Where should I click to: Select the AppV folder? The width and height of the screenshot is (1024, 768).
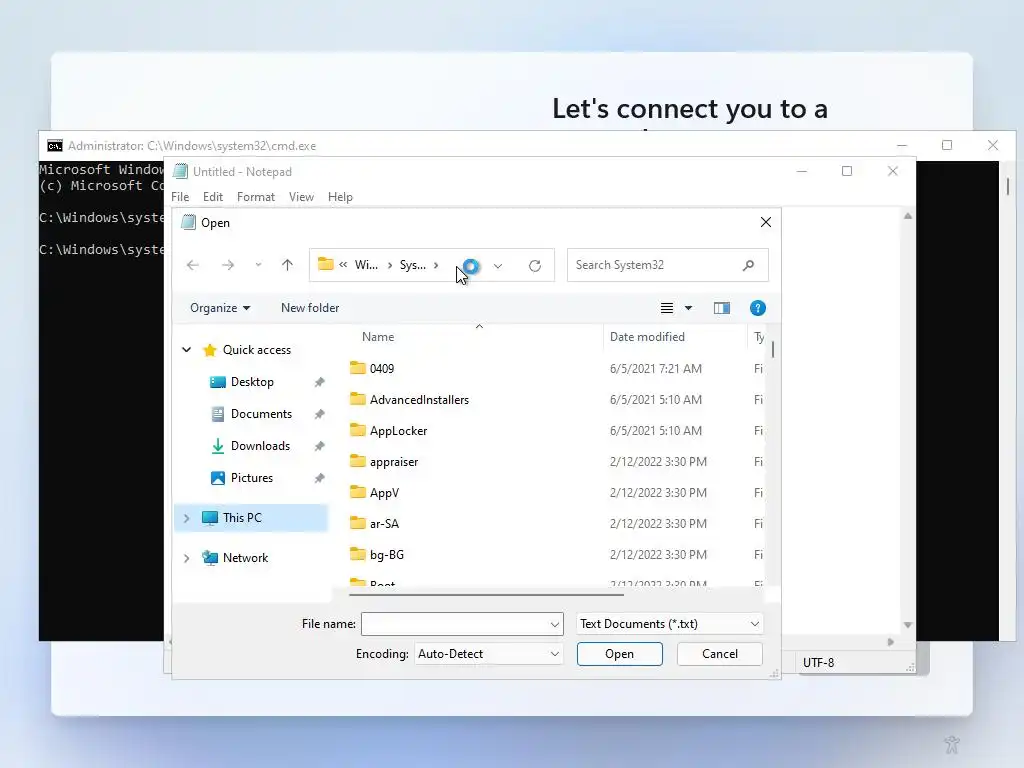[x=384, y=493]
